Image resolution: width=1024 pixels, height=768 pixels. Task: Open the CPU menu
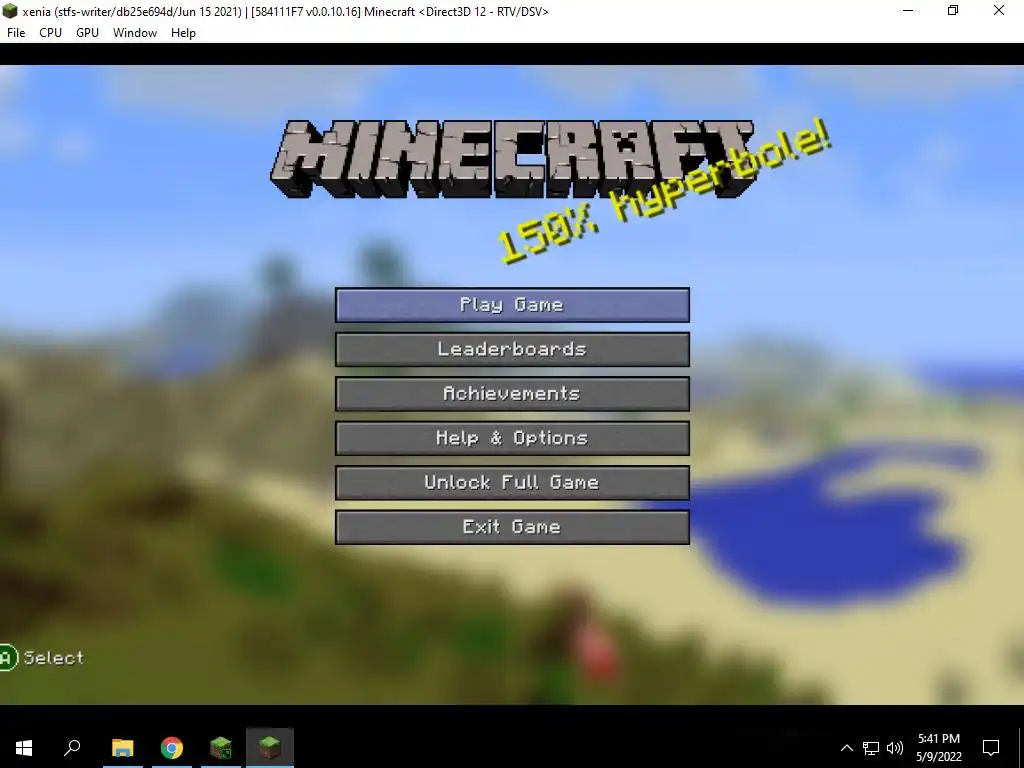coord(50,33)
